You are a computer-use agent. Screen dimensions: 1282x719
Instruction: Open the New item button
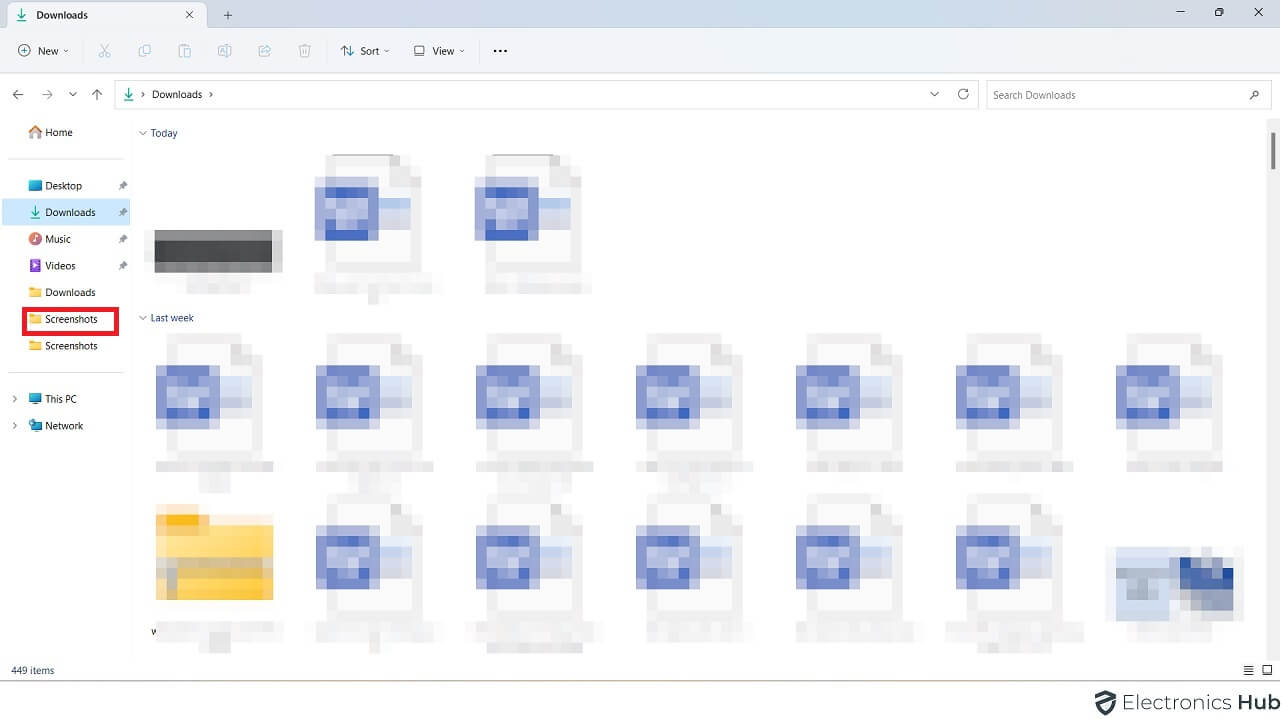(x=43, y=51)
